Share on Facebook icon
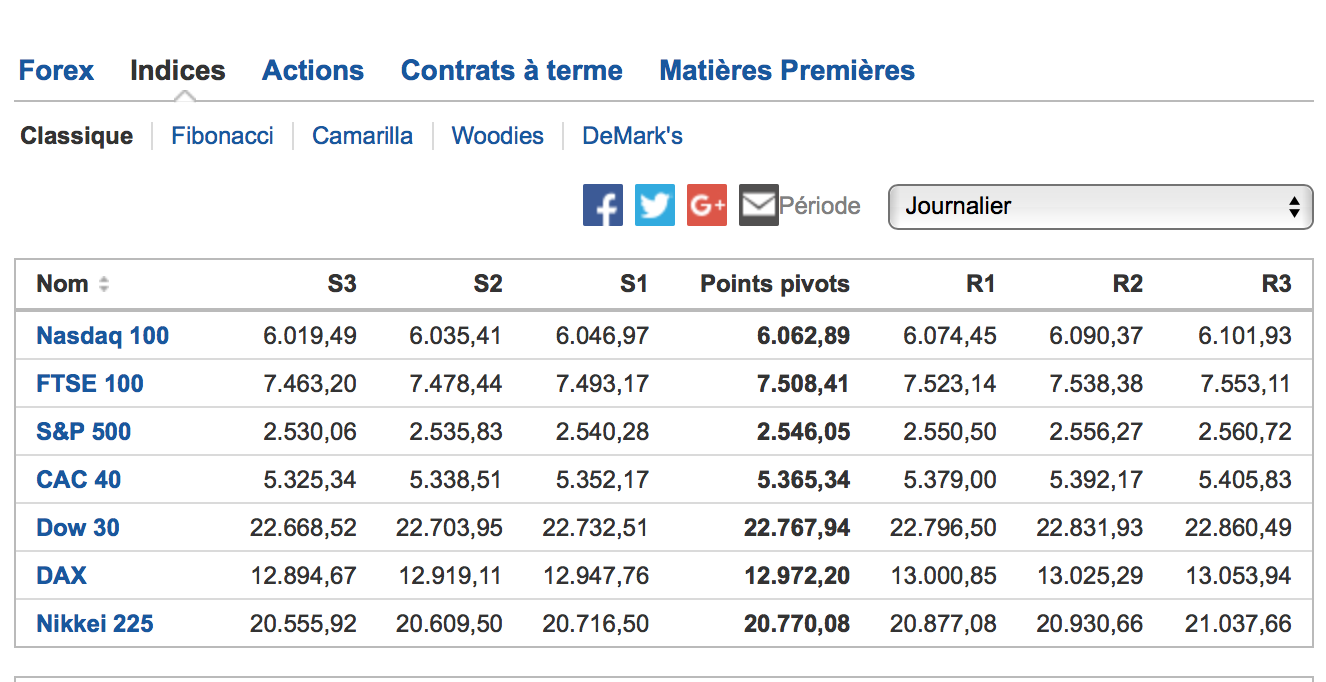1326x682 pixels. pyautogui.click(x=602, y=206)
